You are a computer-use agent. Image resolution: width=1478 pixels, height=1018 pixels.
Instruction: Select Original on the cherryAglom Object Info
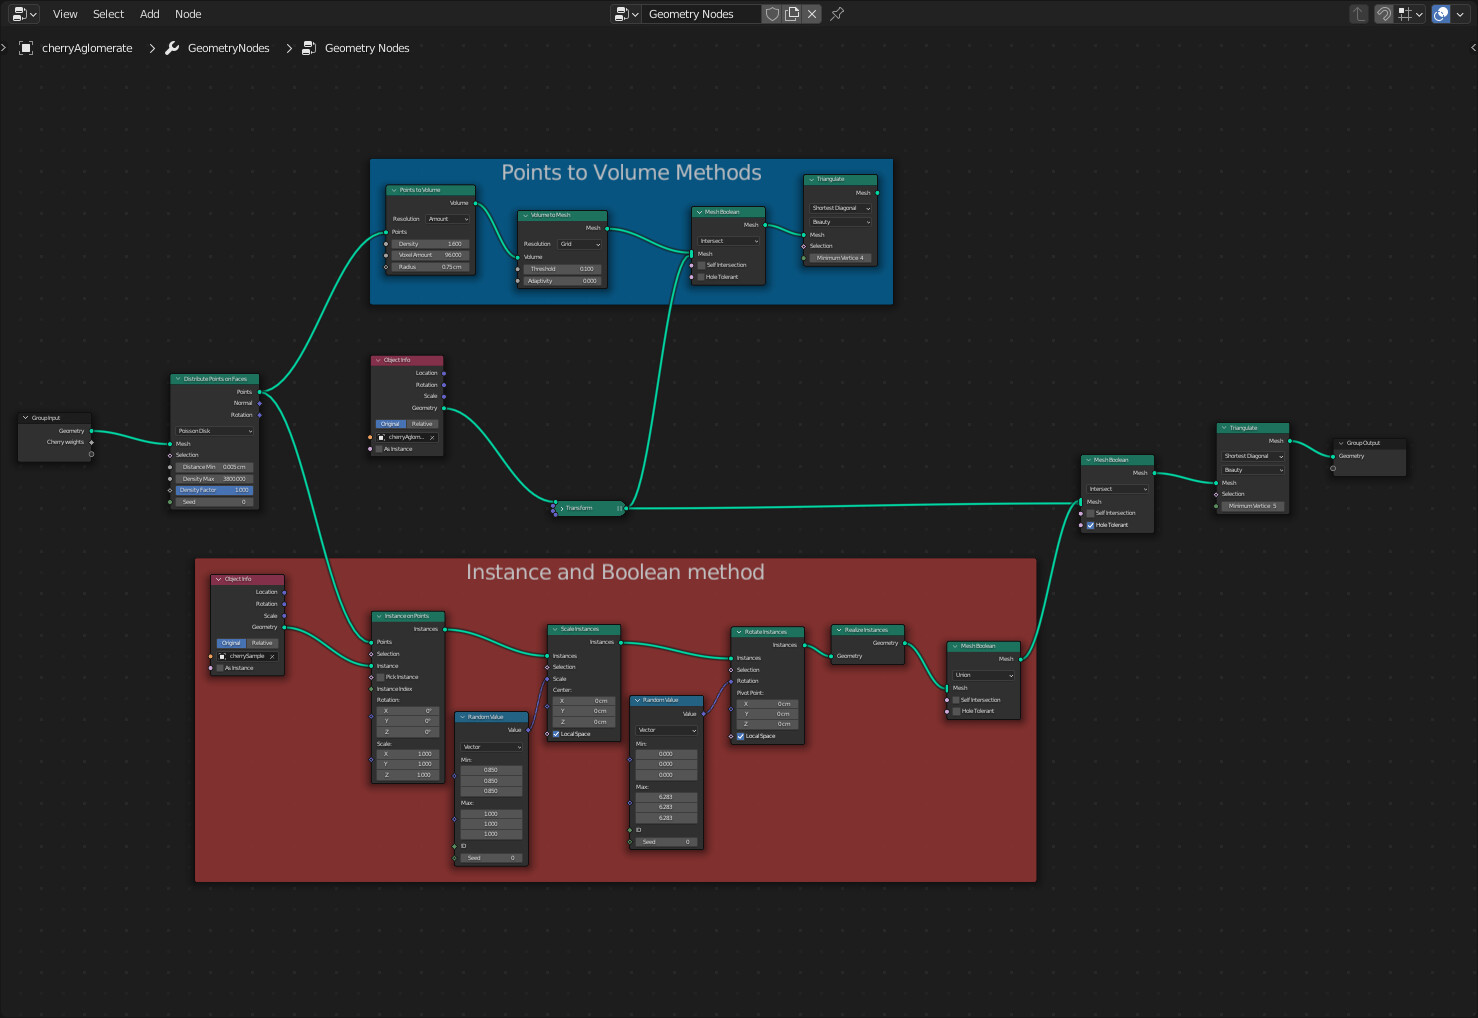click(x=391, y=424)
